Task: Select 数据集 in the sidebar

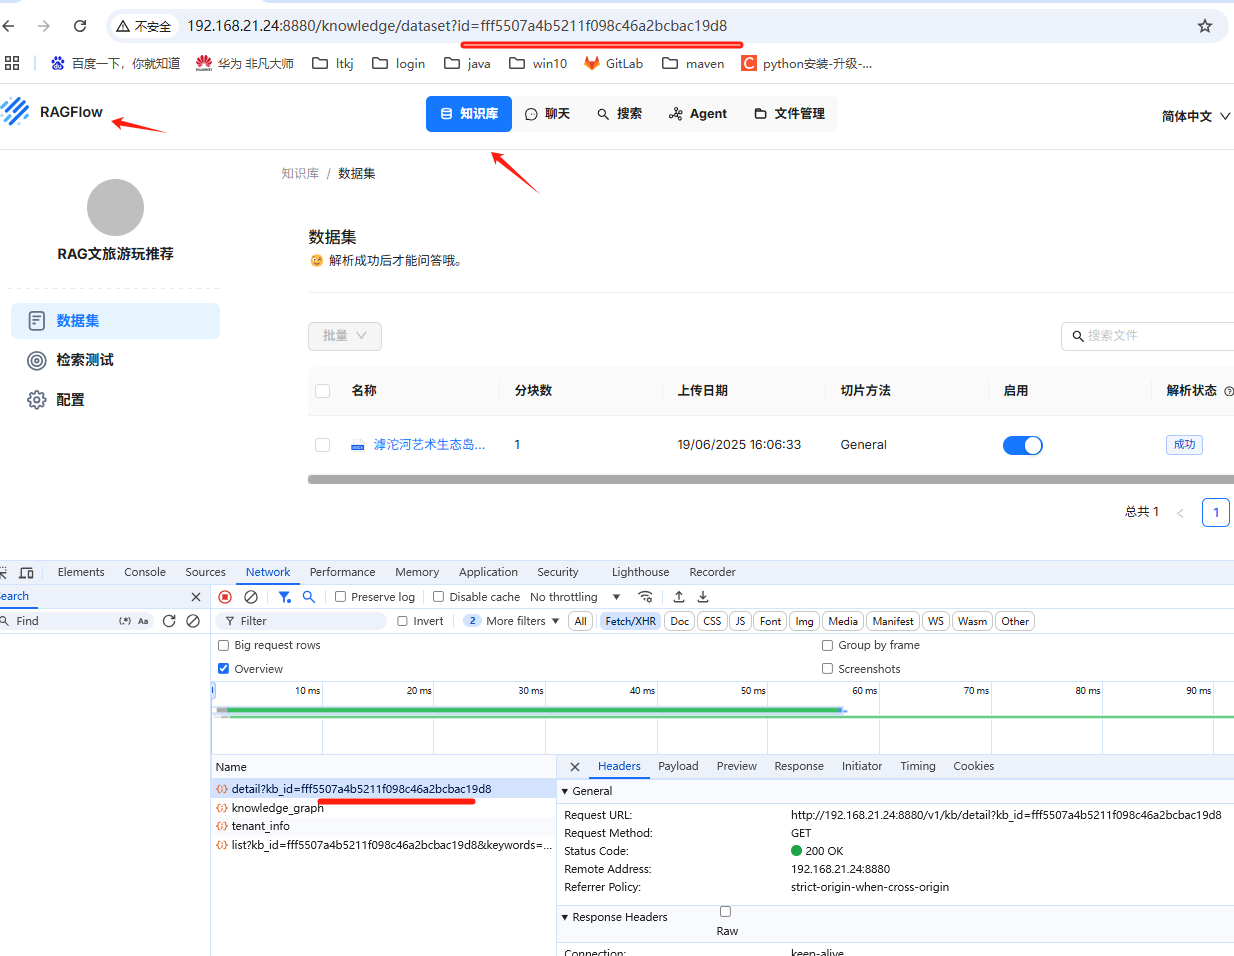Action: click(x=115, y=321)
